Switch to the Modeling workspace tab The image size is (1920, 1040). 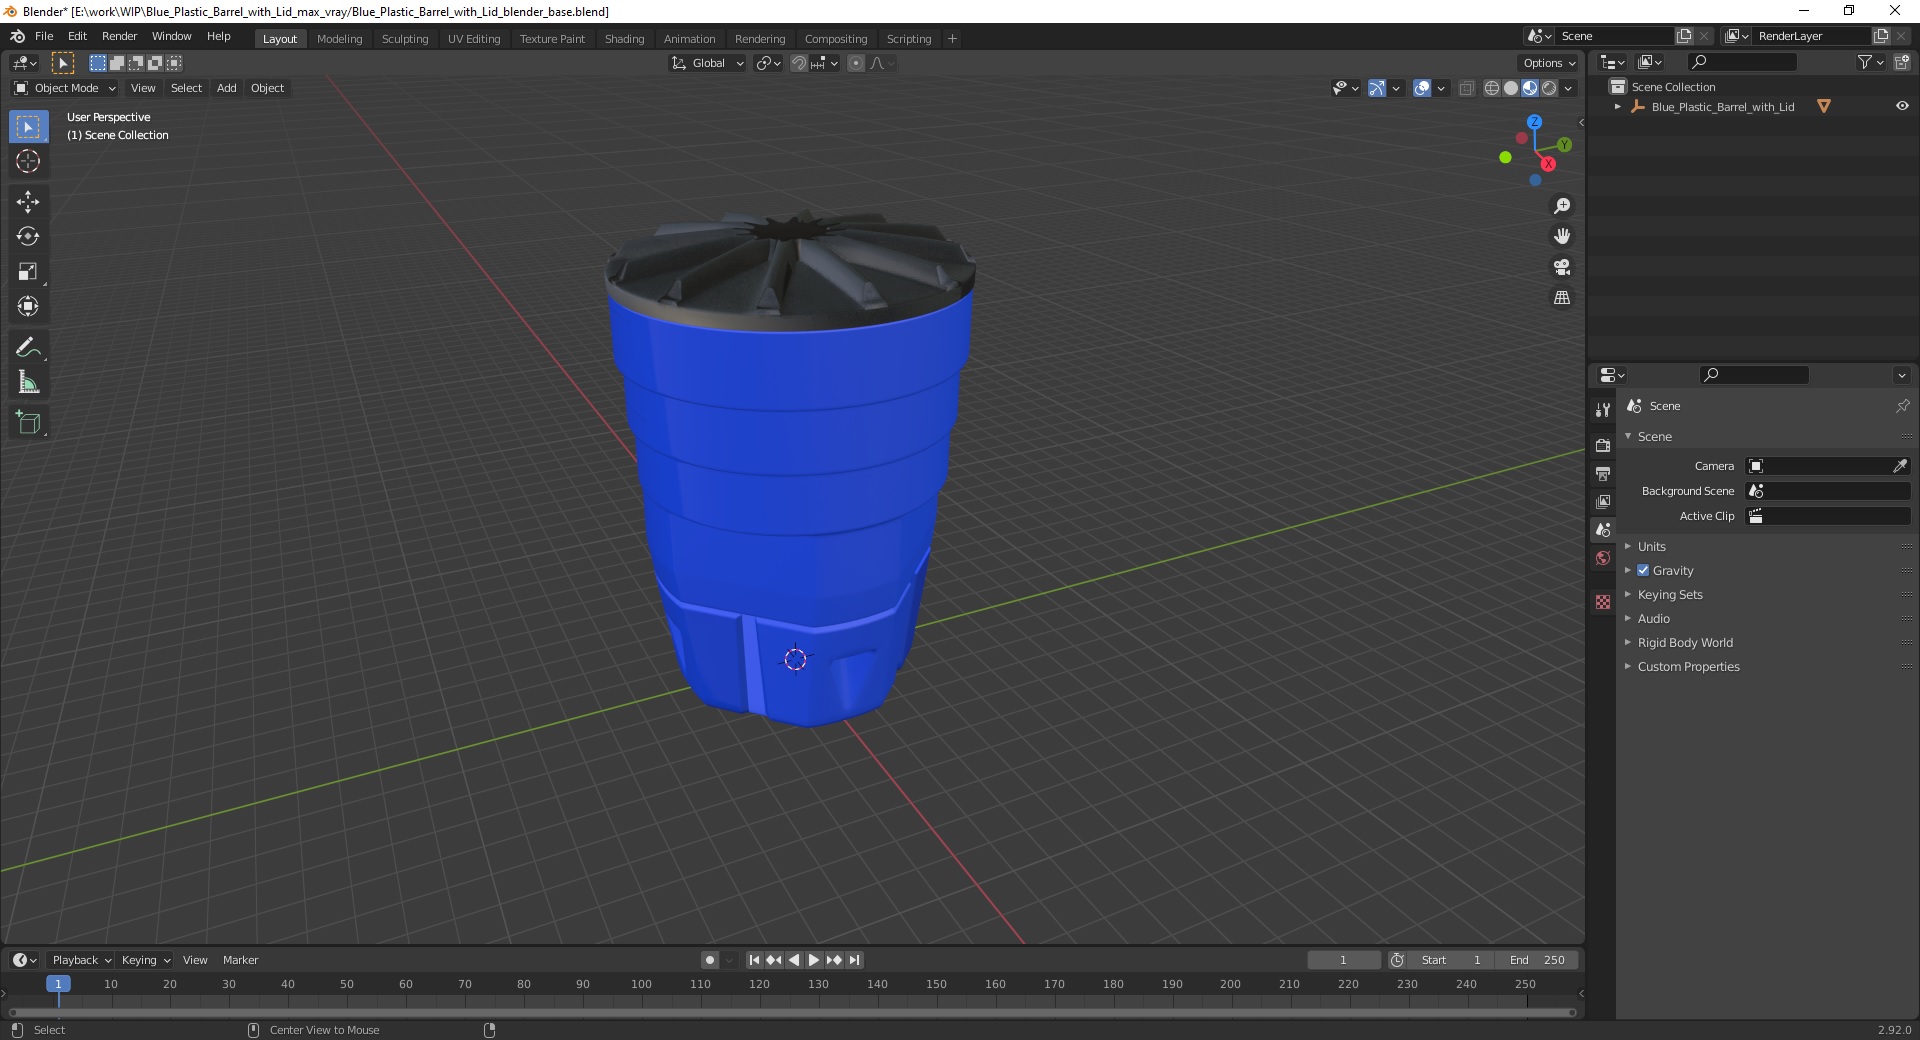click(339, 39)
